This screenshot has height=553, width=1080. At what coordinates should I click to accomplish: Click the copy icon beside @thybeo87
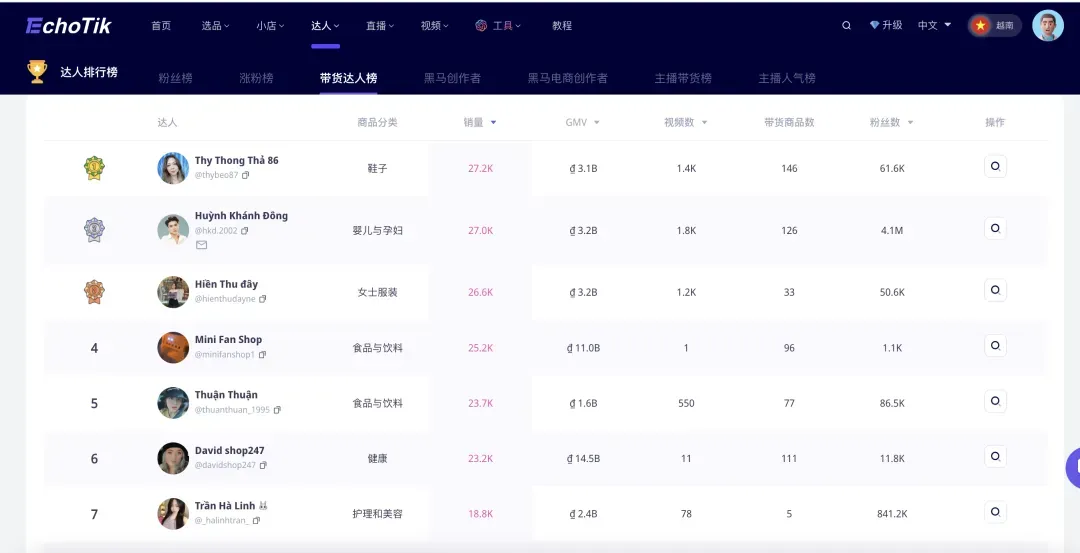246,175
